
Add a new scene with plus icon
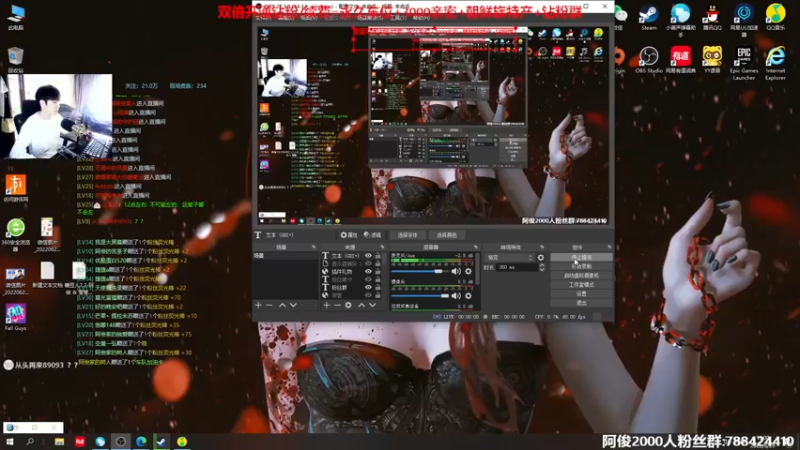[x=258, y=305]
